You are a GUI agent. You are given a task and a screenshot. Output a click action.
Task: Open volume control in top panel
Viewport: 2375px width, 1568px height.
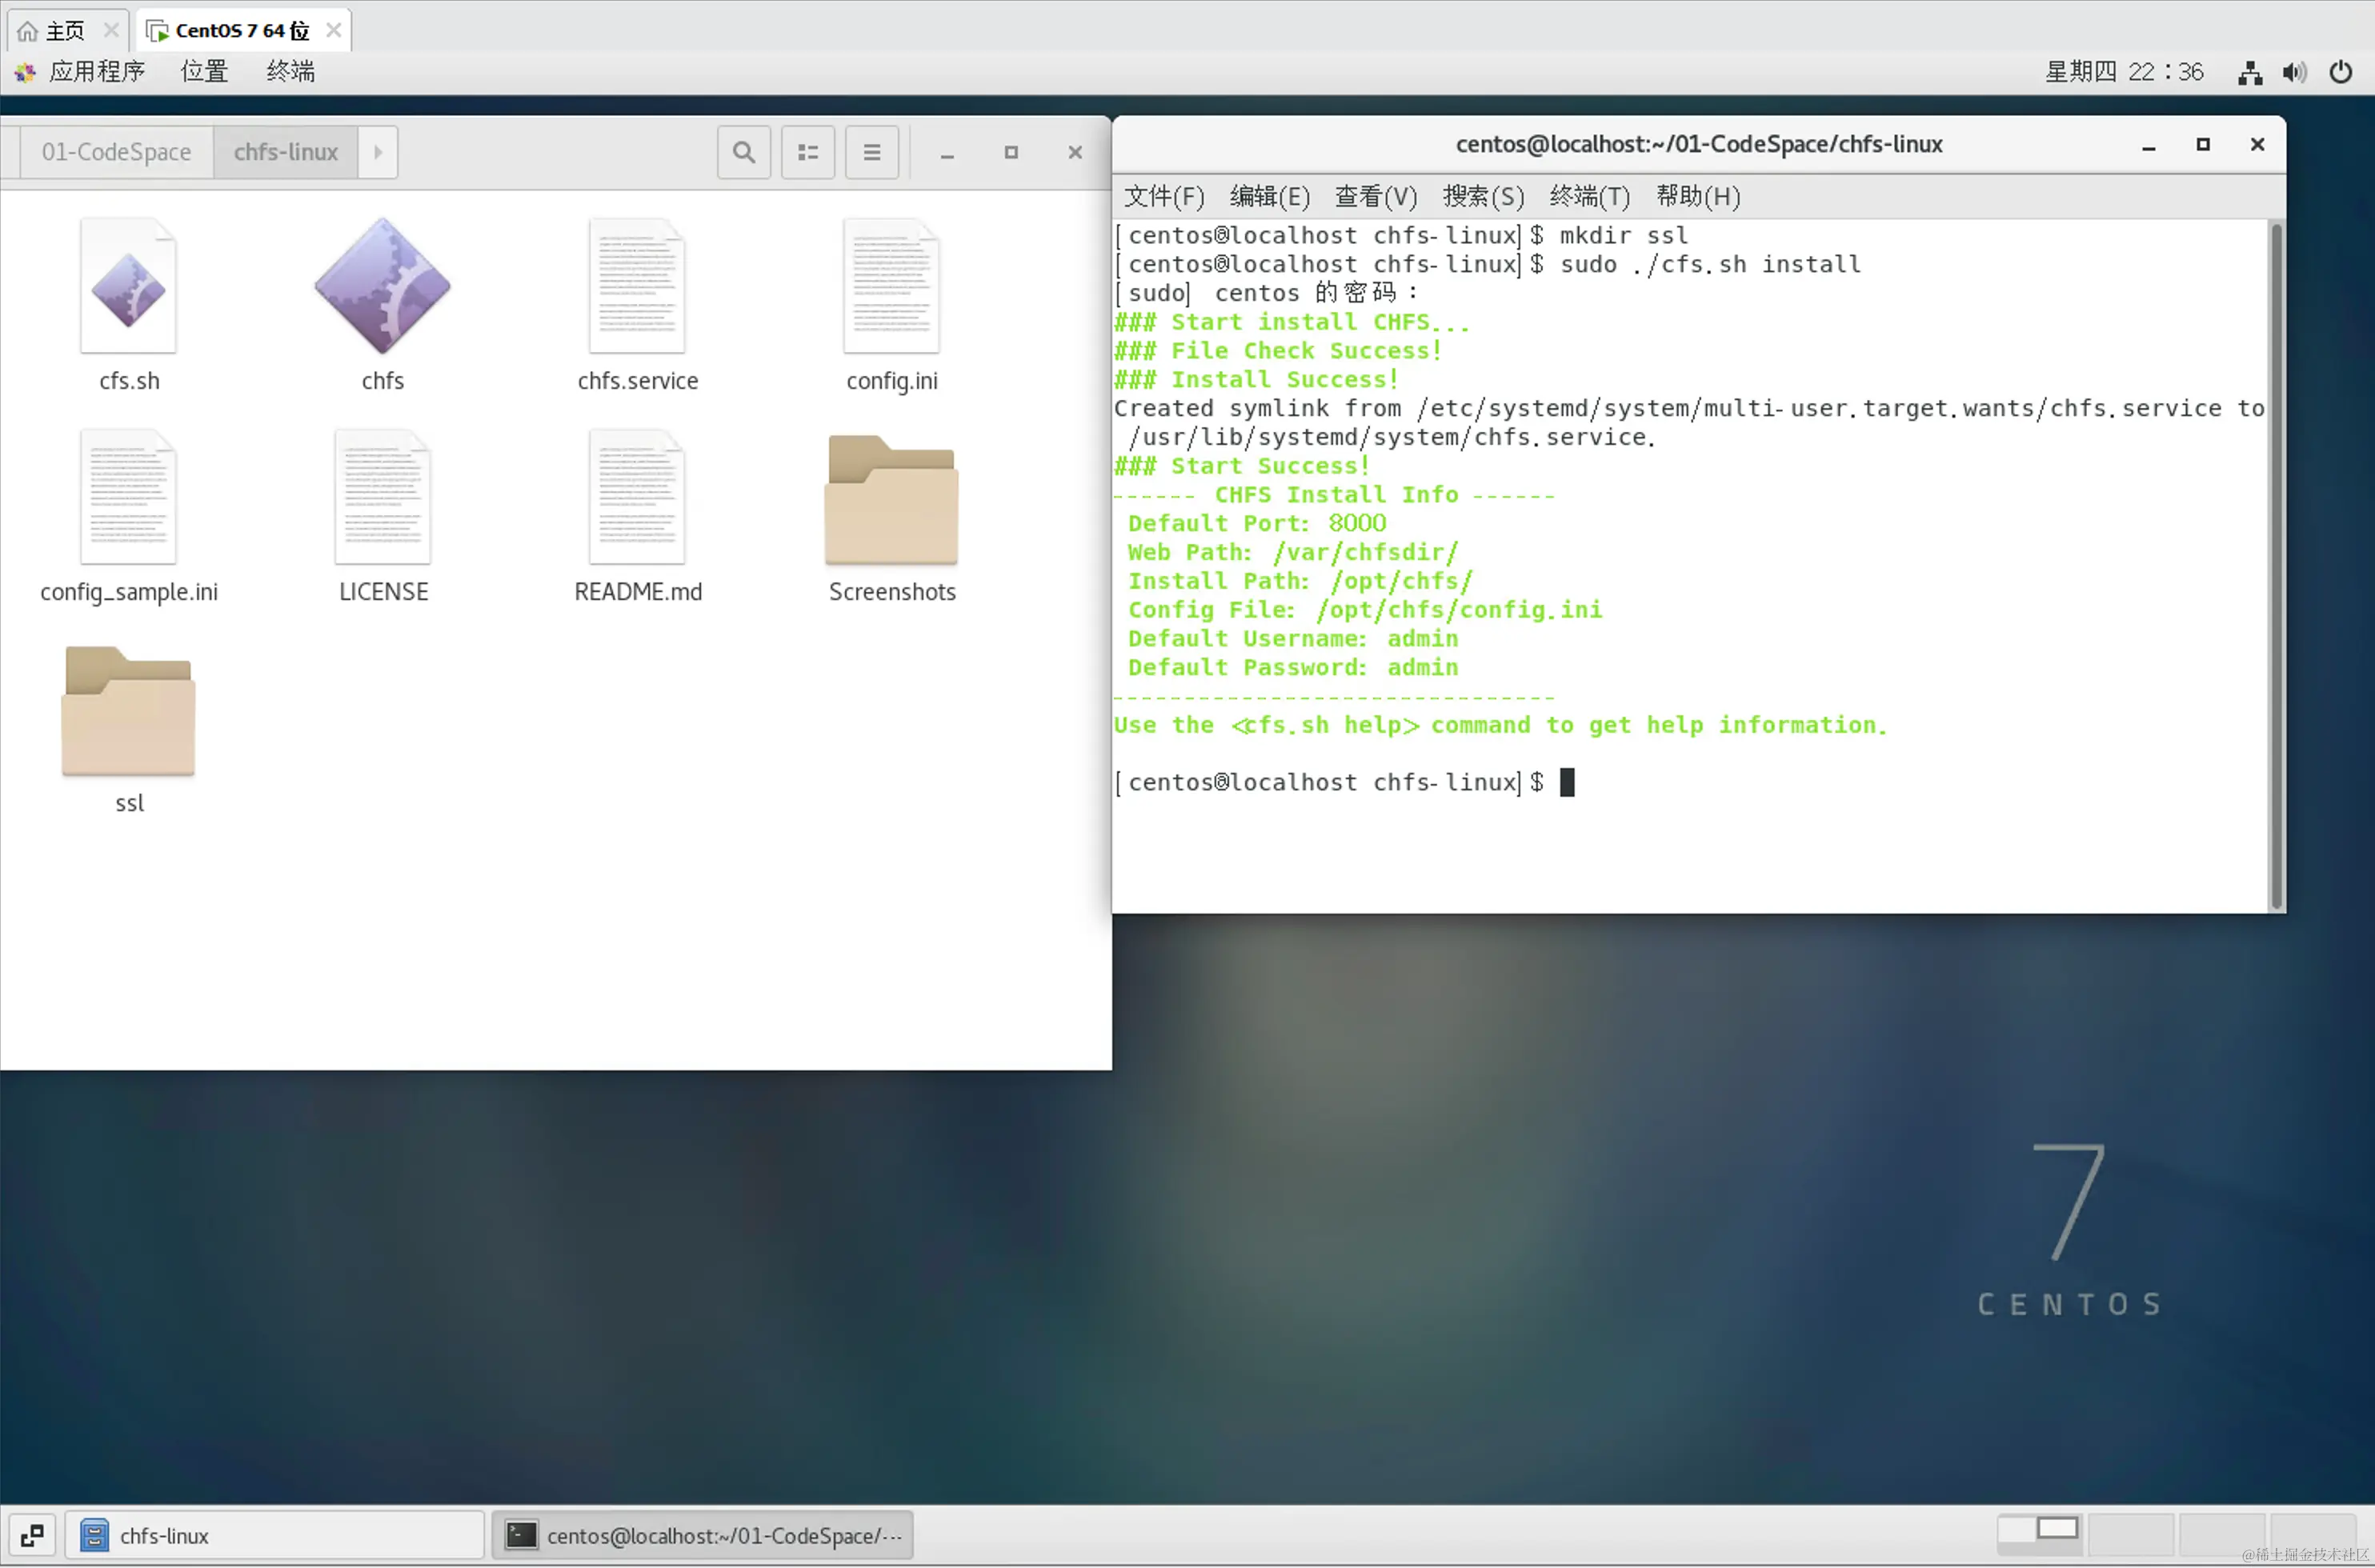coord(2295,72)
